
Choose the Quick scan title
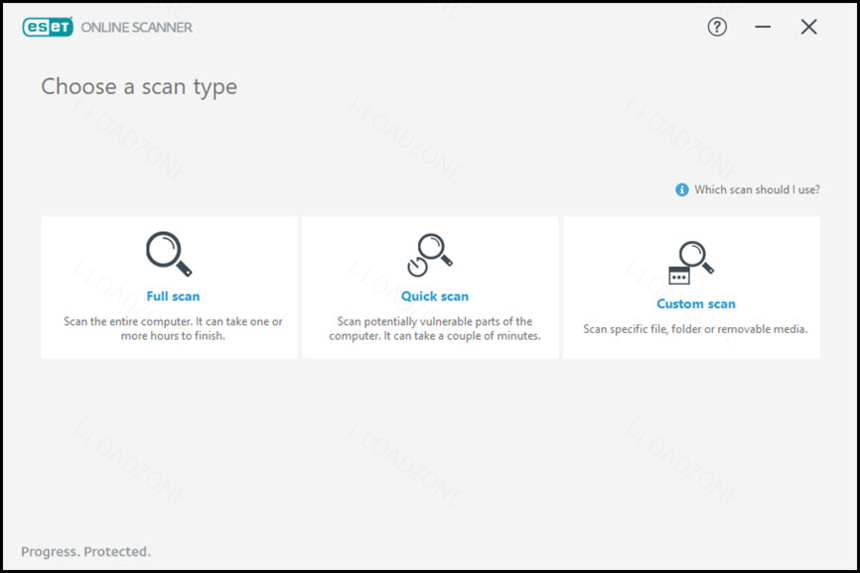pos(435,296)
